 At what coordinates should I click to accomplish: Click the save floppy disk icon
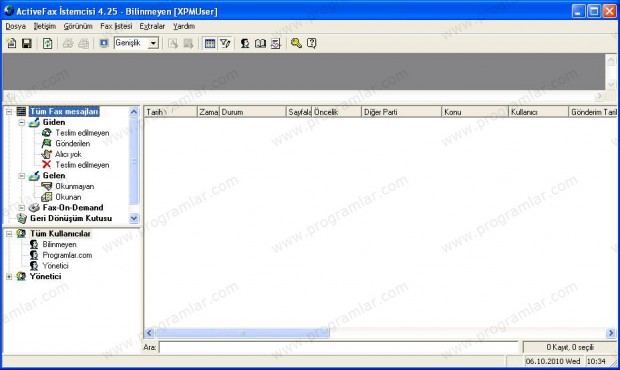26,43
